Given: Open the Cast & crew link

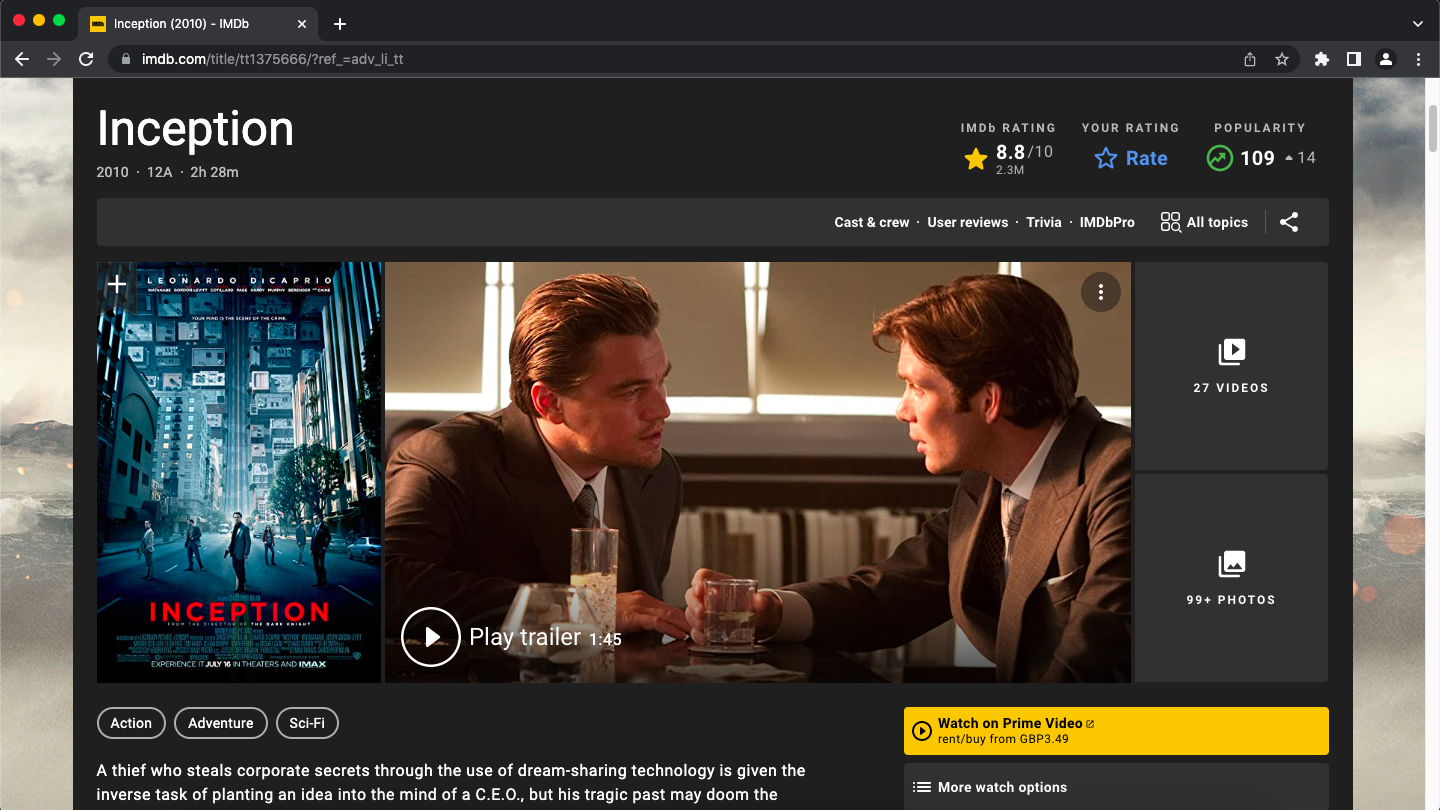Looking at the screenshot, I should coord(872,222).
